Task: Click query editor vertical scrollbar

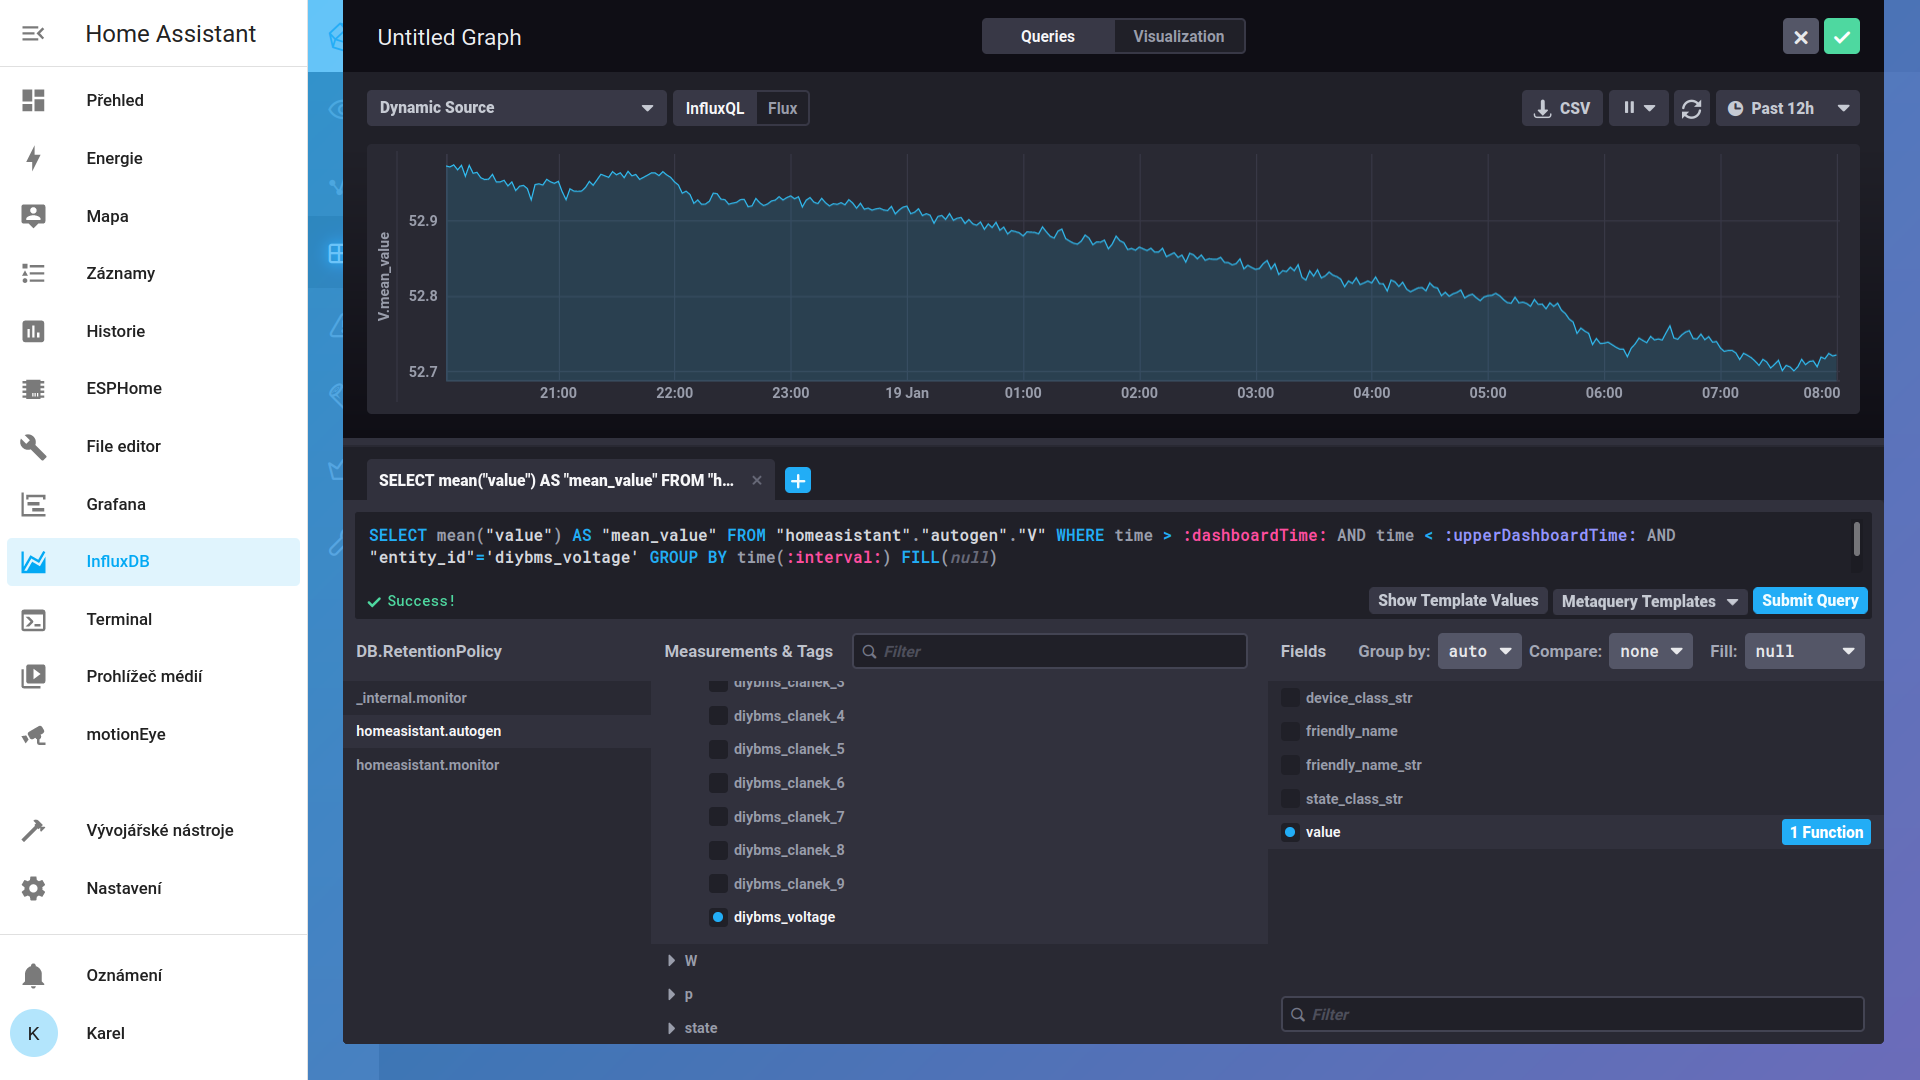Action: click(1856, 539)
